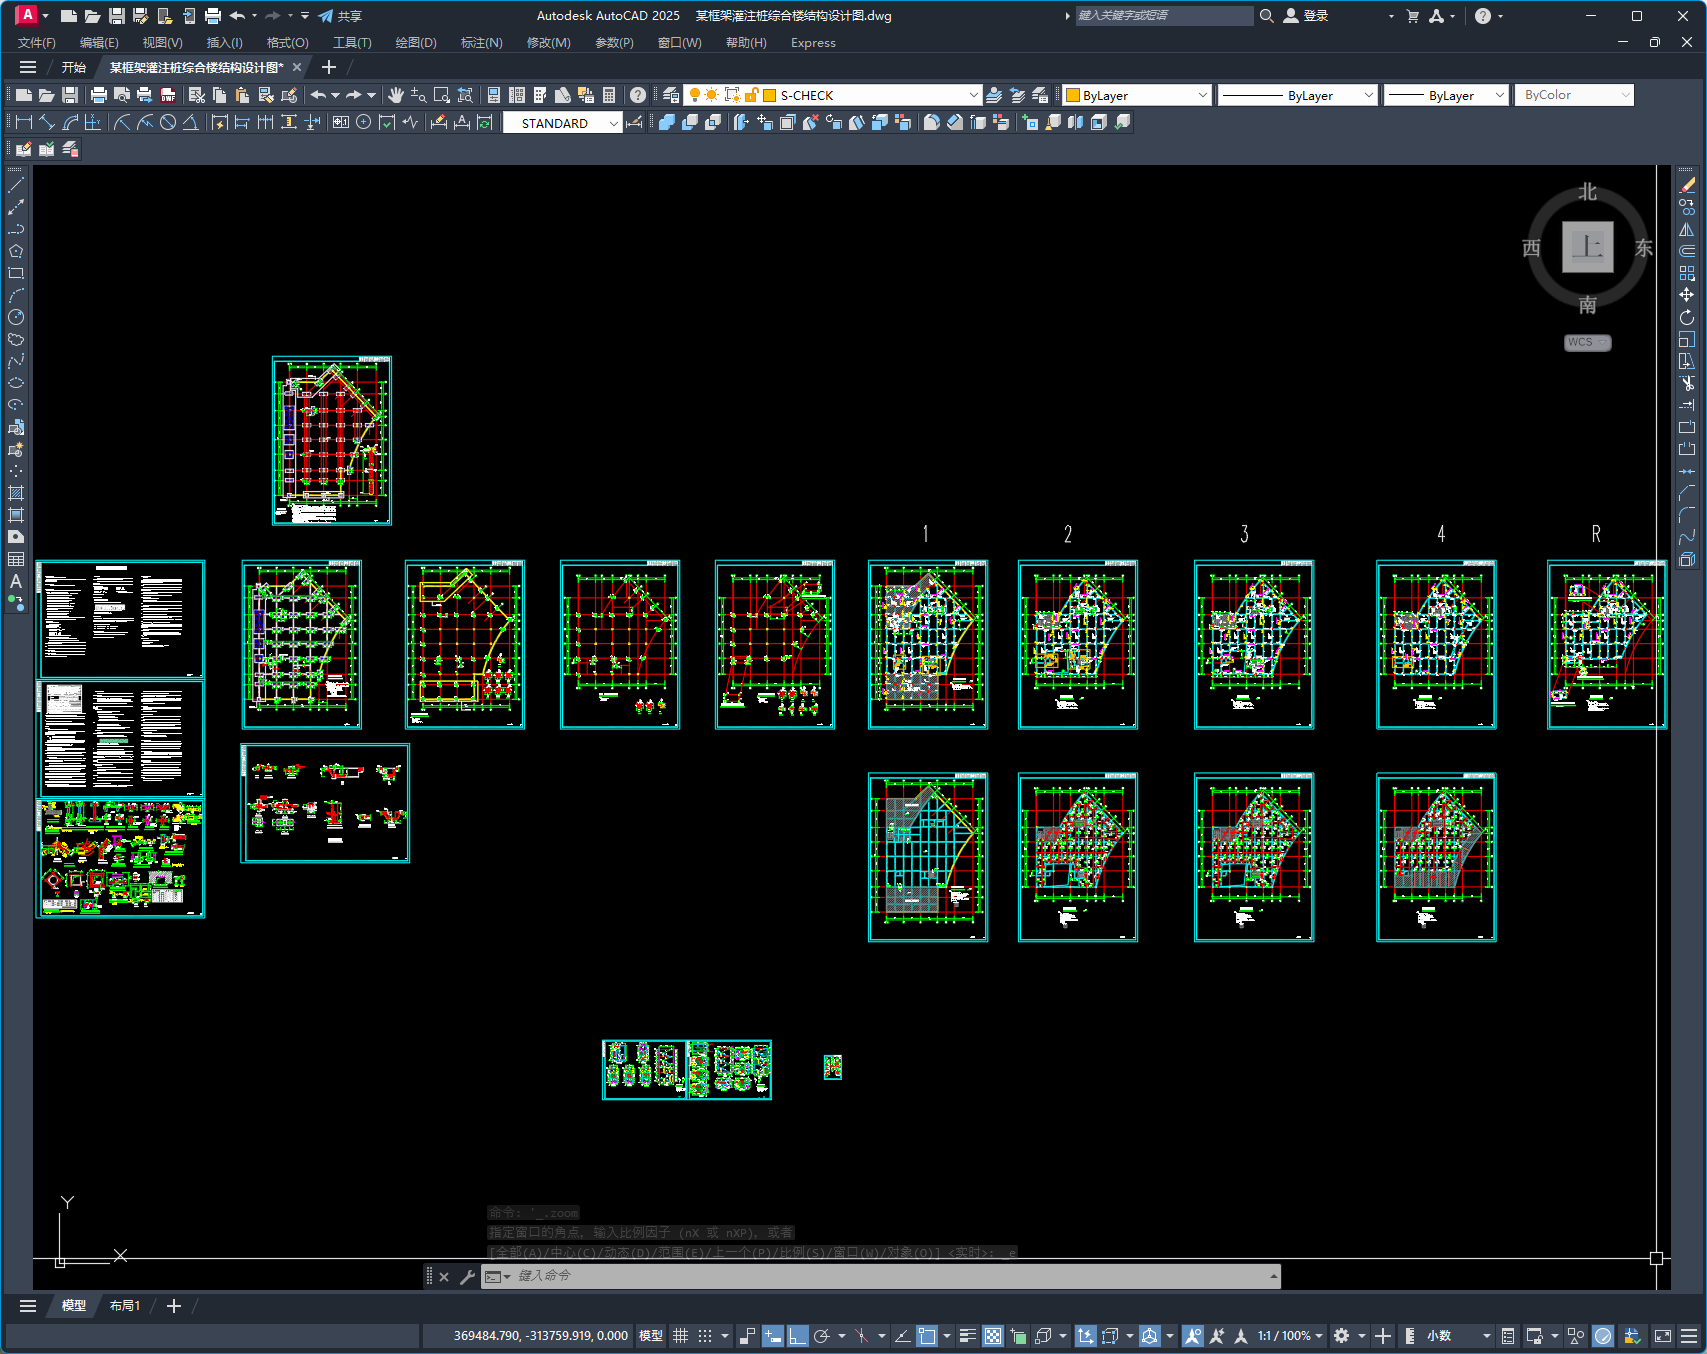Viewport: 1707px width, 1354px height.
Task: Toggle dynamic input in status bar
Action: (x=772, y=1336)
